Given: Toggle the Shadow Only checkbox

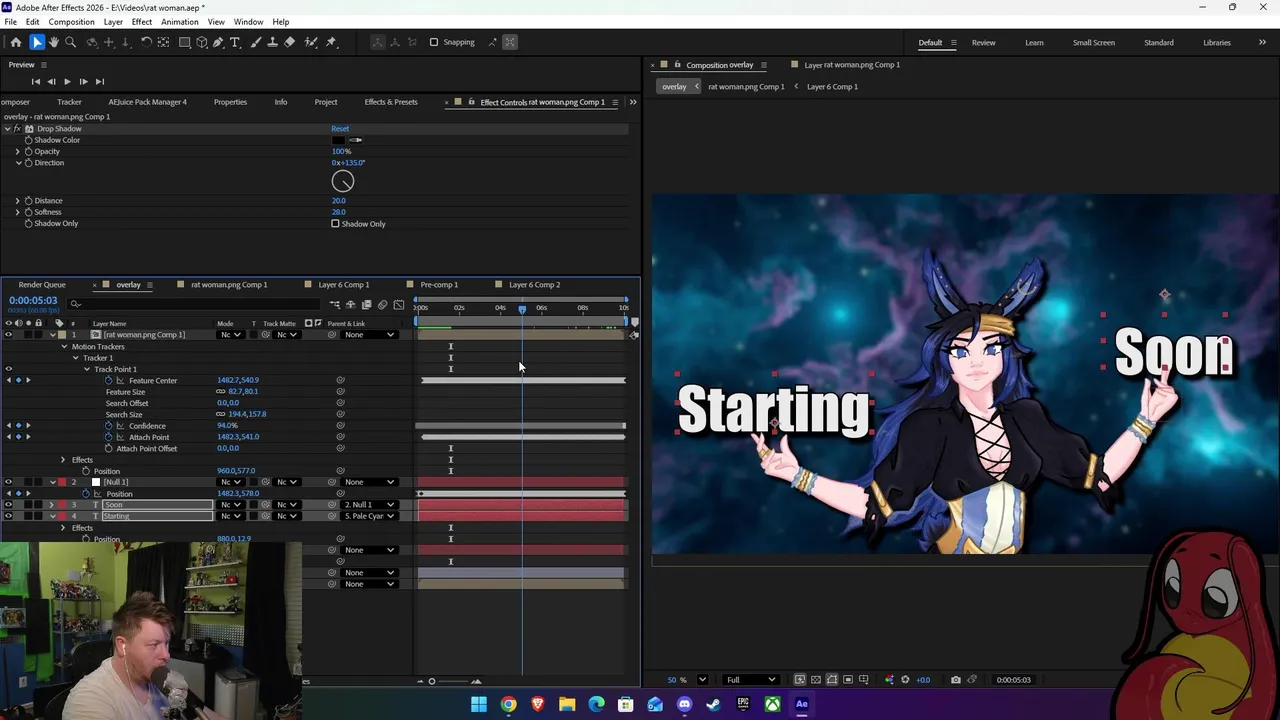Looking at the screenshot, I should 335,223.
